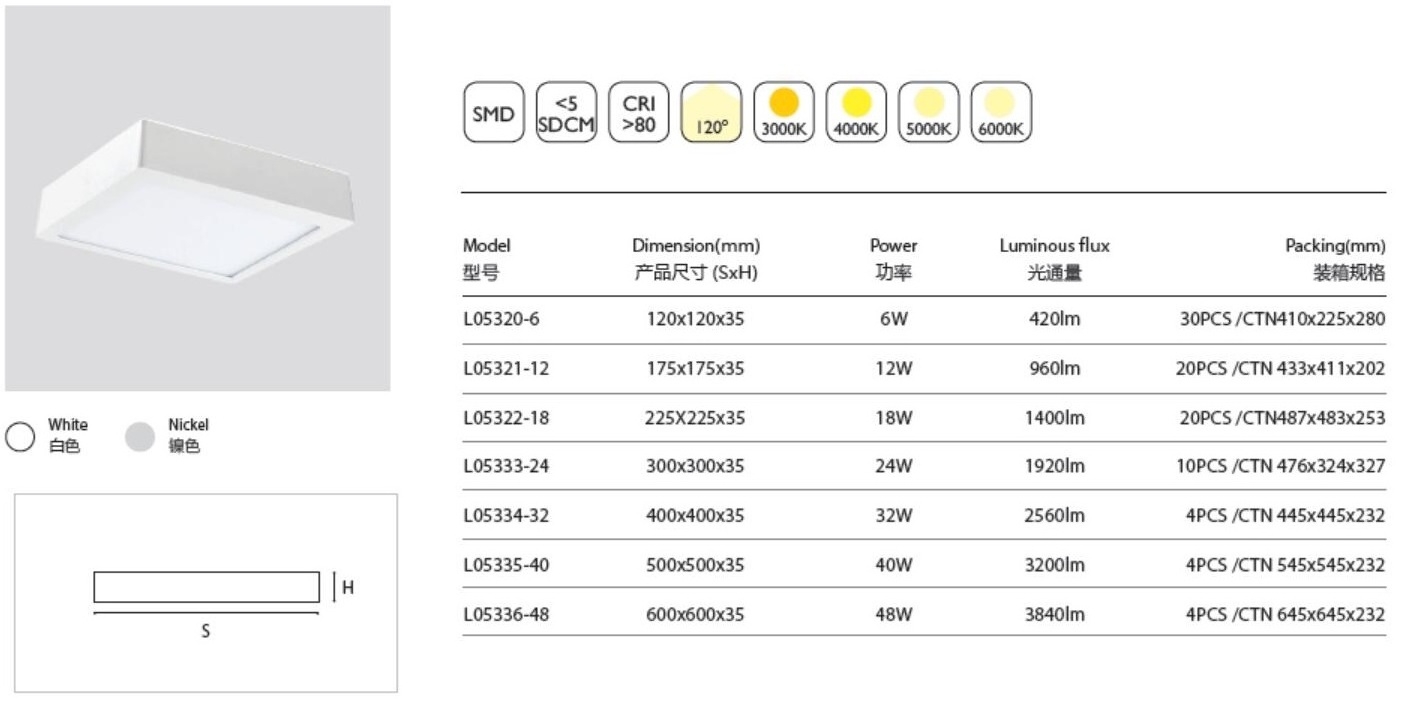Click packing 4PCS /CTN 545x545x232
Image resolution: width=1403 pixels, height=725 pixels.
(x=1286, y=565)
